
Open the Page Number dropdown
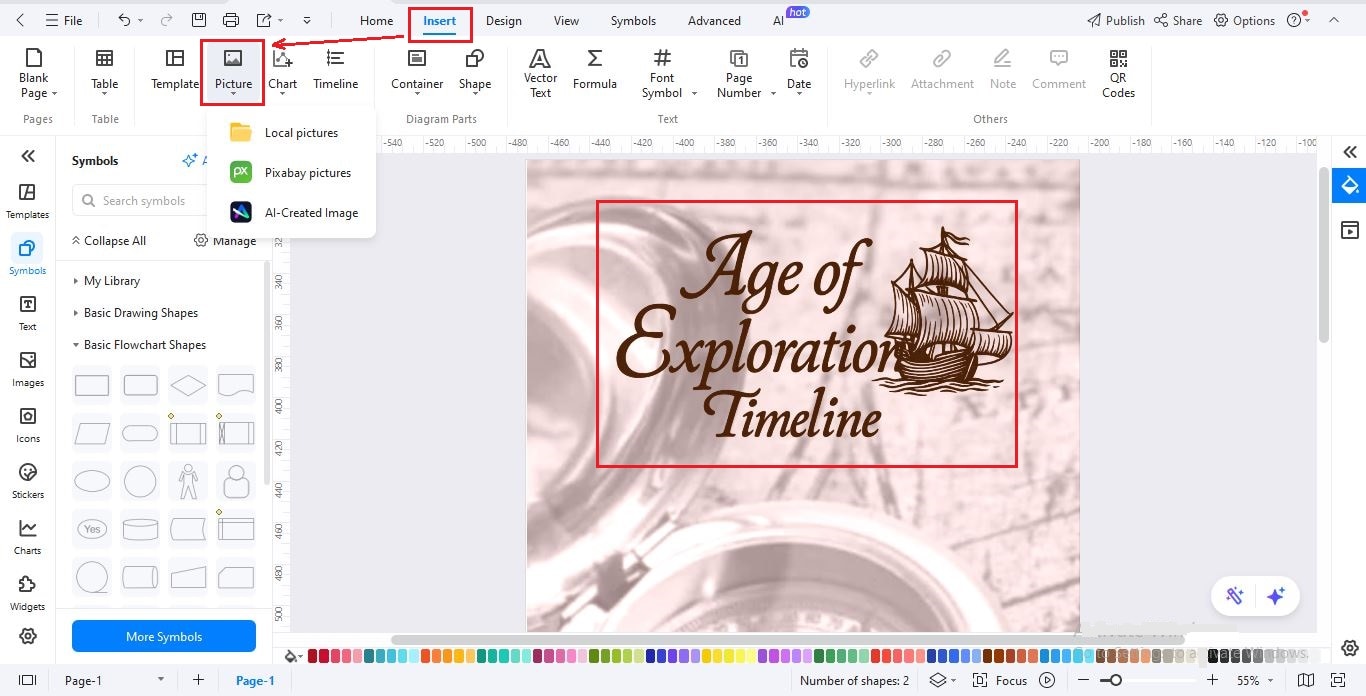tap(773, 93)
